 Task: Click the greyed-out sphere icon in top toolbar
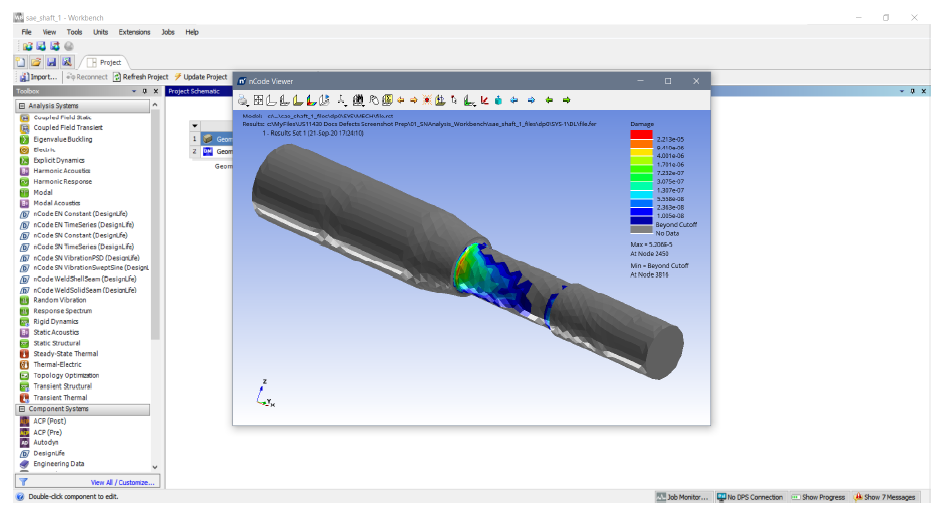(x=69, y=46)
